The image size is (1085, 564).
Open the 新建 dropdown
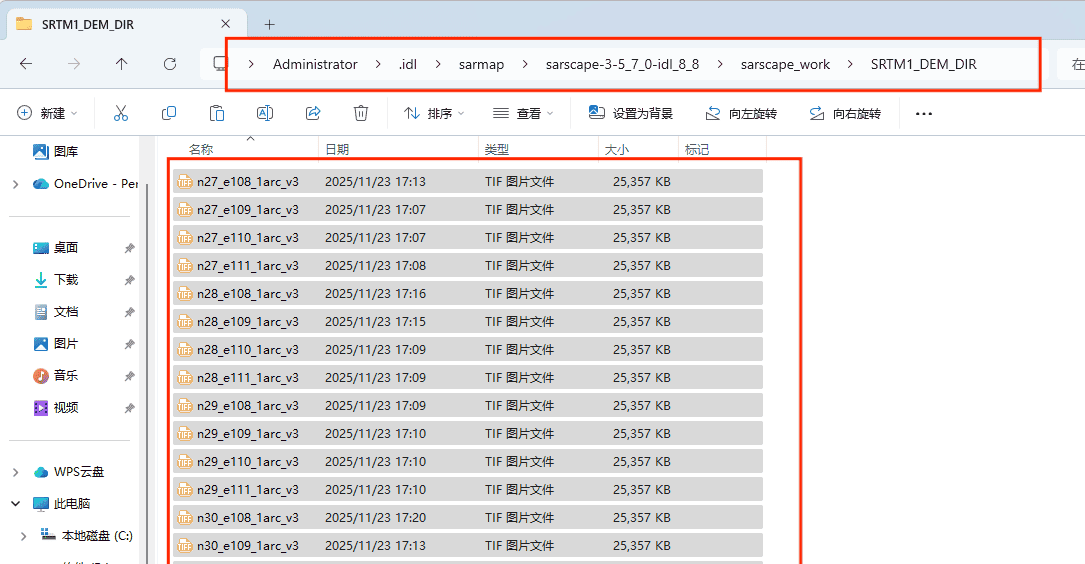[48, 113]
